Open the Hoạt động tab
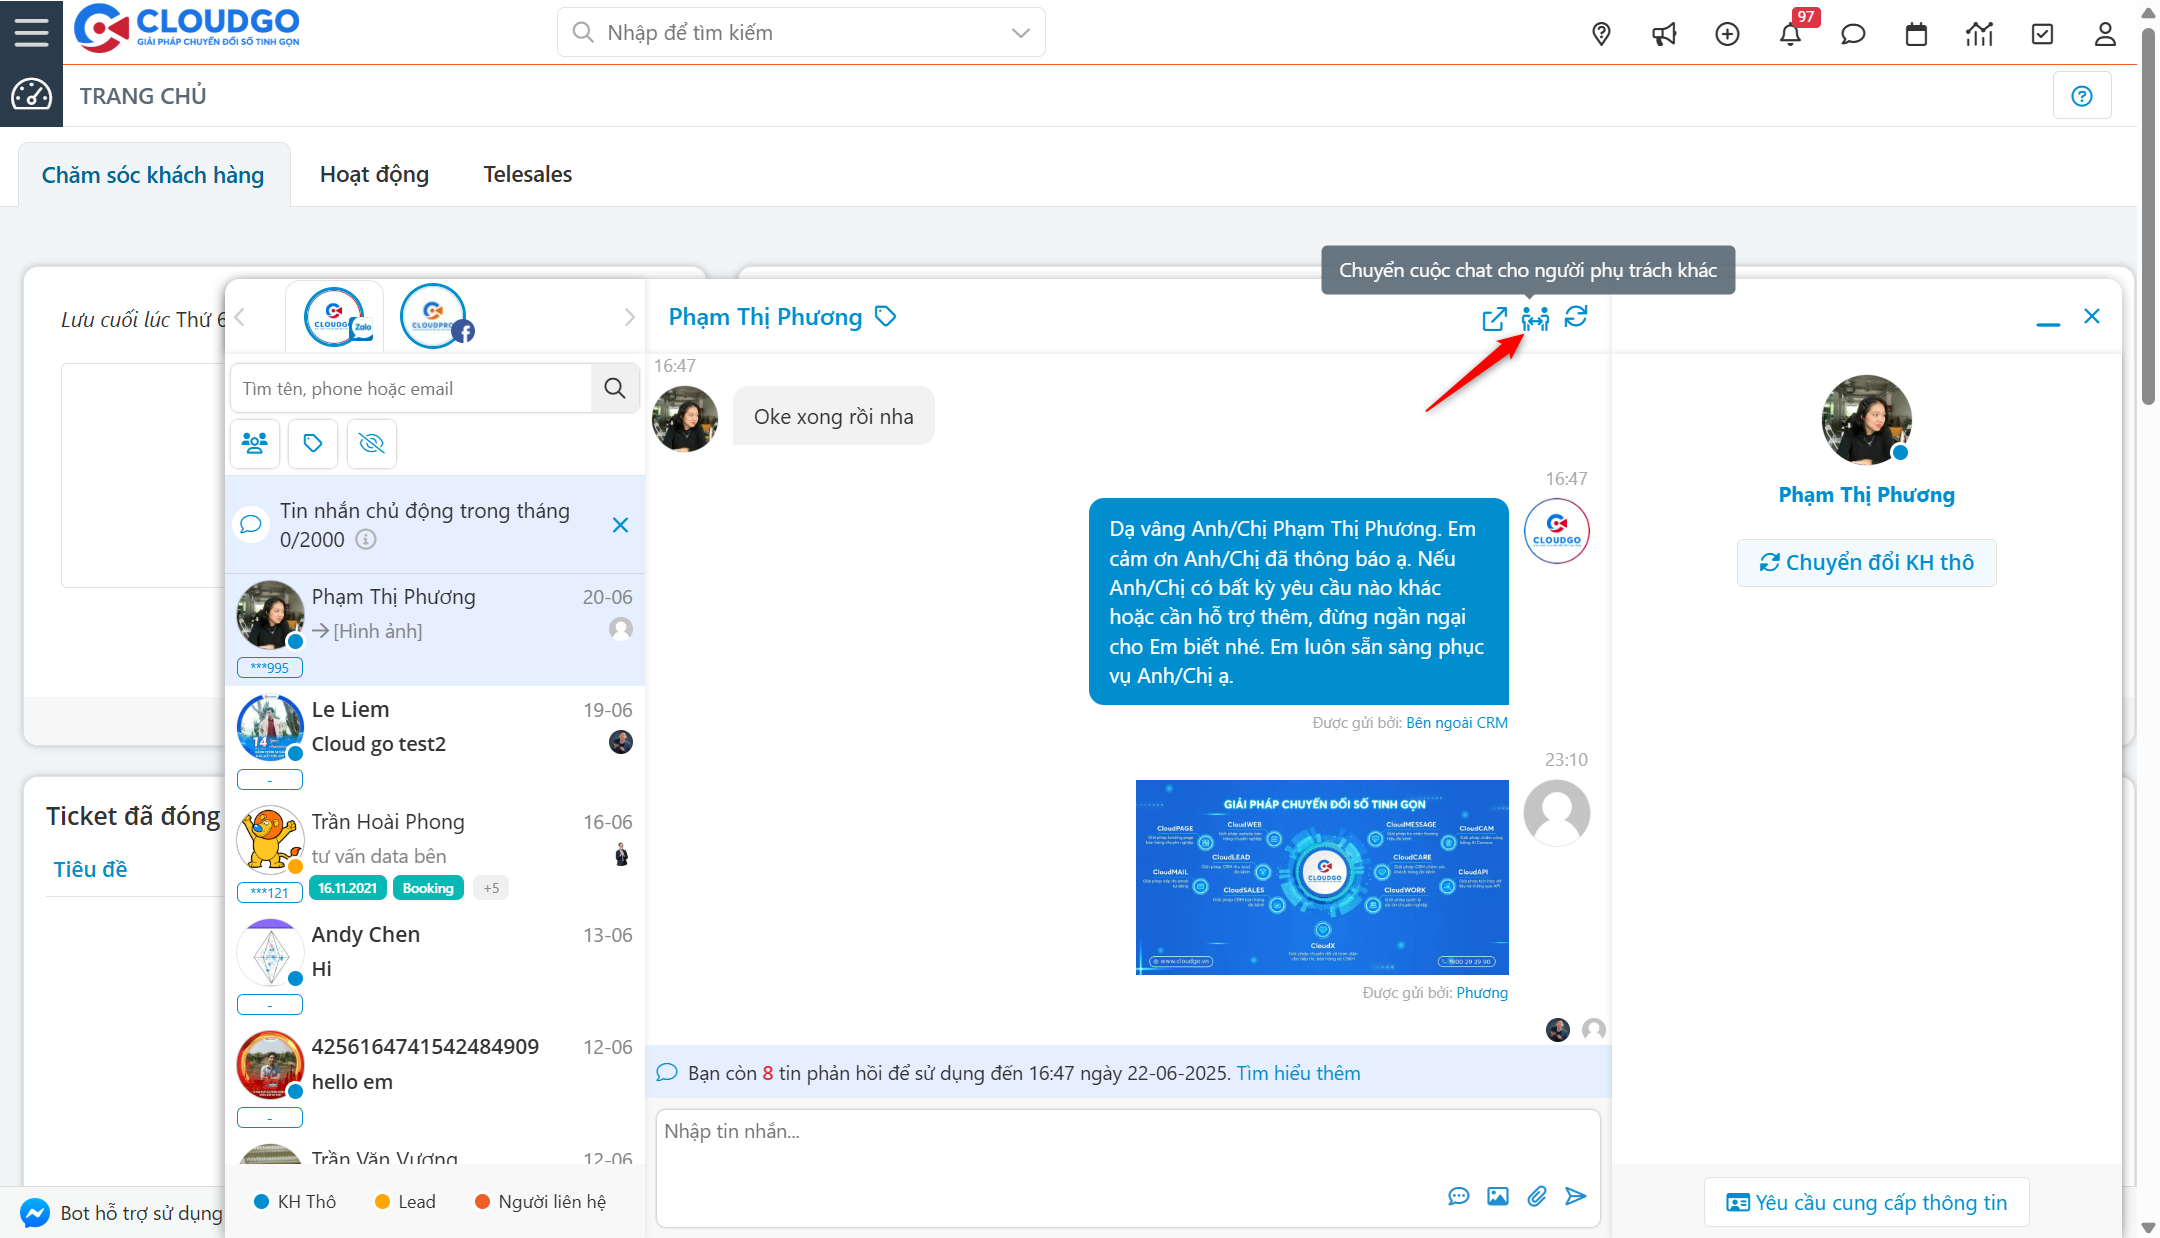The image size is (2160, 1238). [x=374, y=173]
